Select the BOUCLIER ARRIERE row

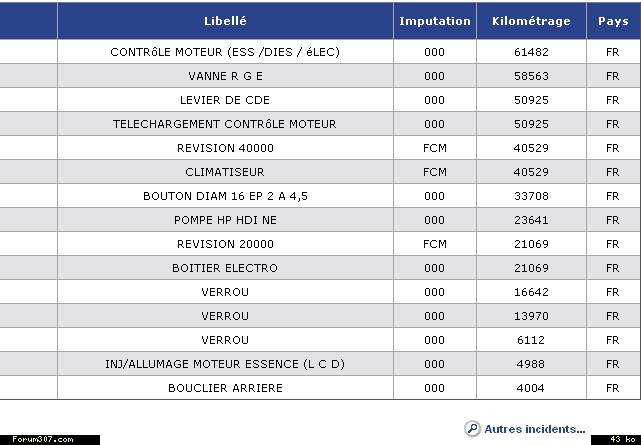click(x=225, y=388)
